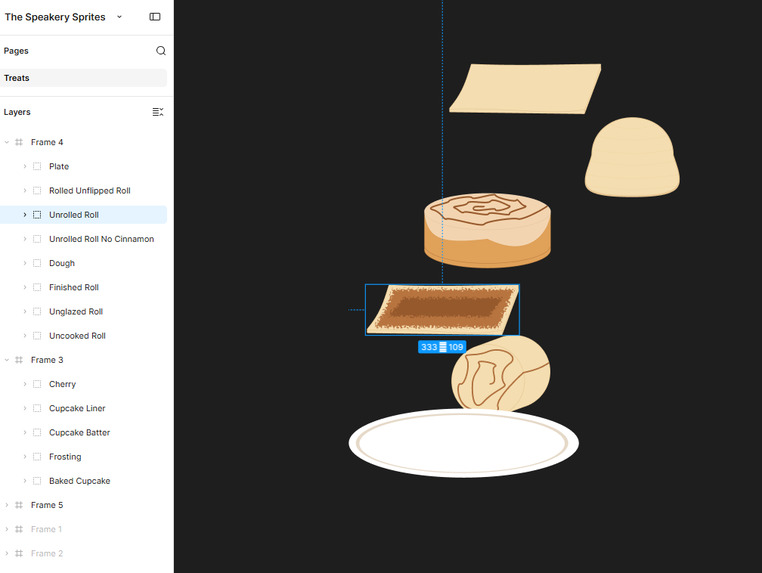Expand the Dough layer group

(x=25, y=263)
